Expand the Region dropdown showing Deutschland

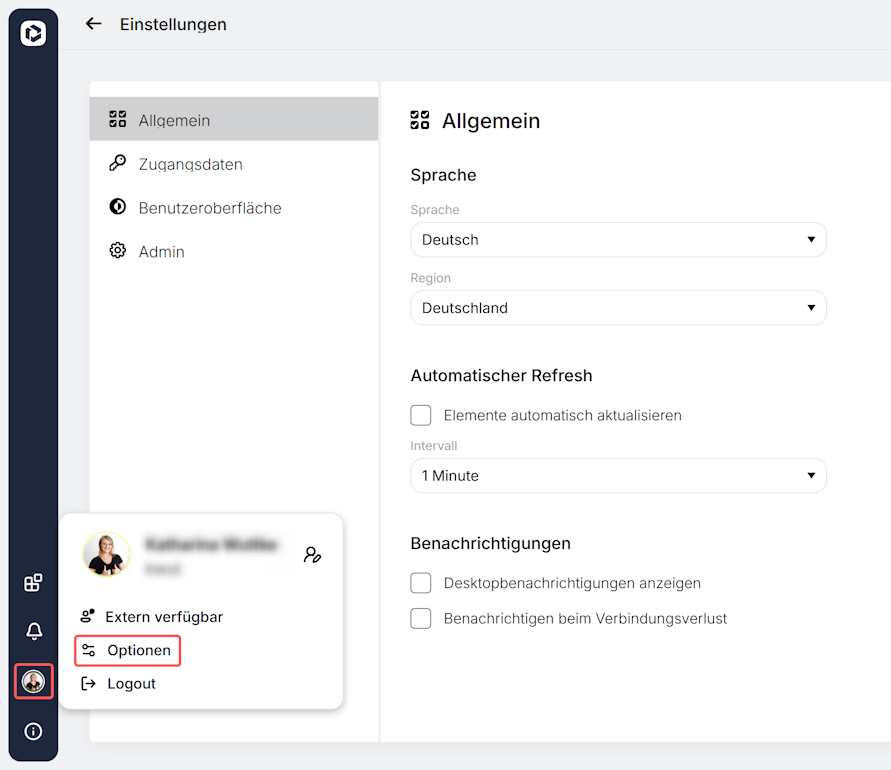click(618, 308)
